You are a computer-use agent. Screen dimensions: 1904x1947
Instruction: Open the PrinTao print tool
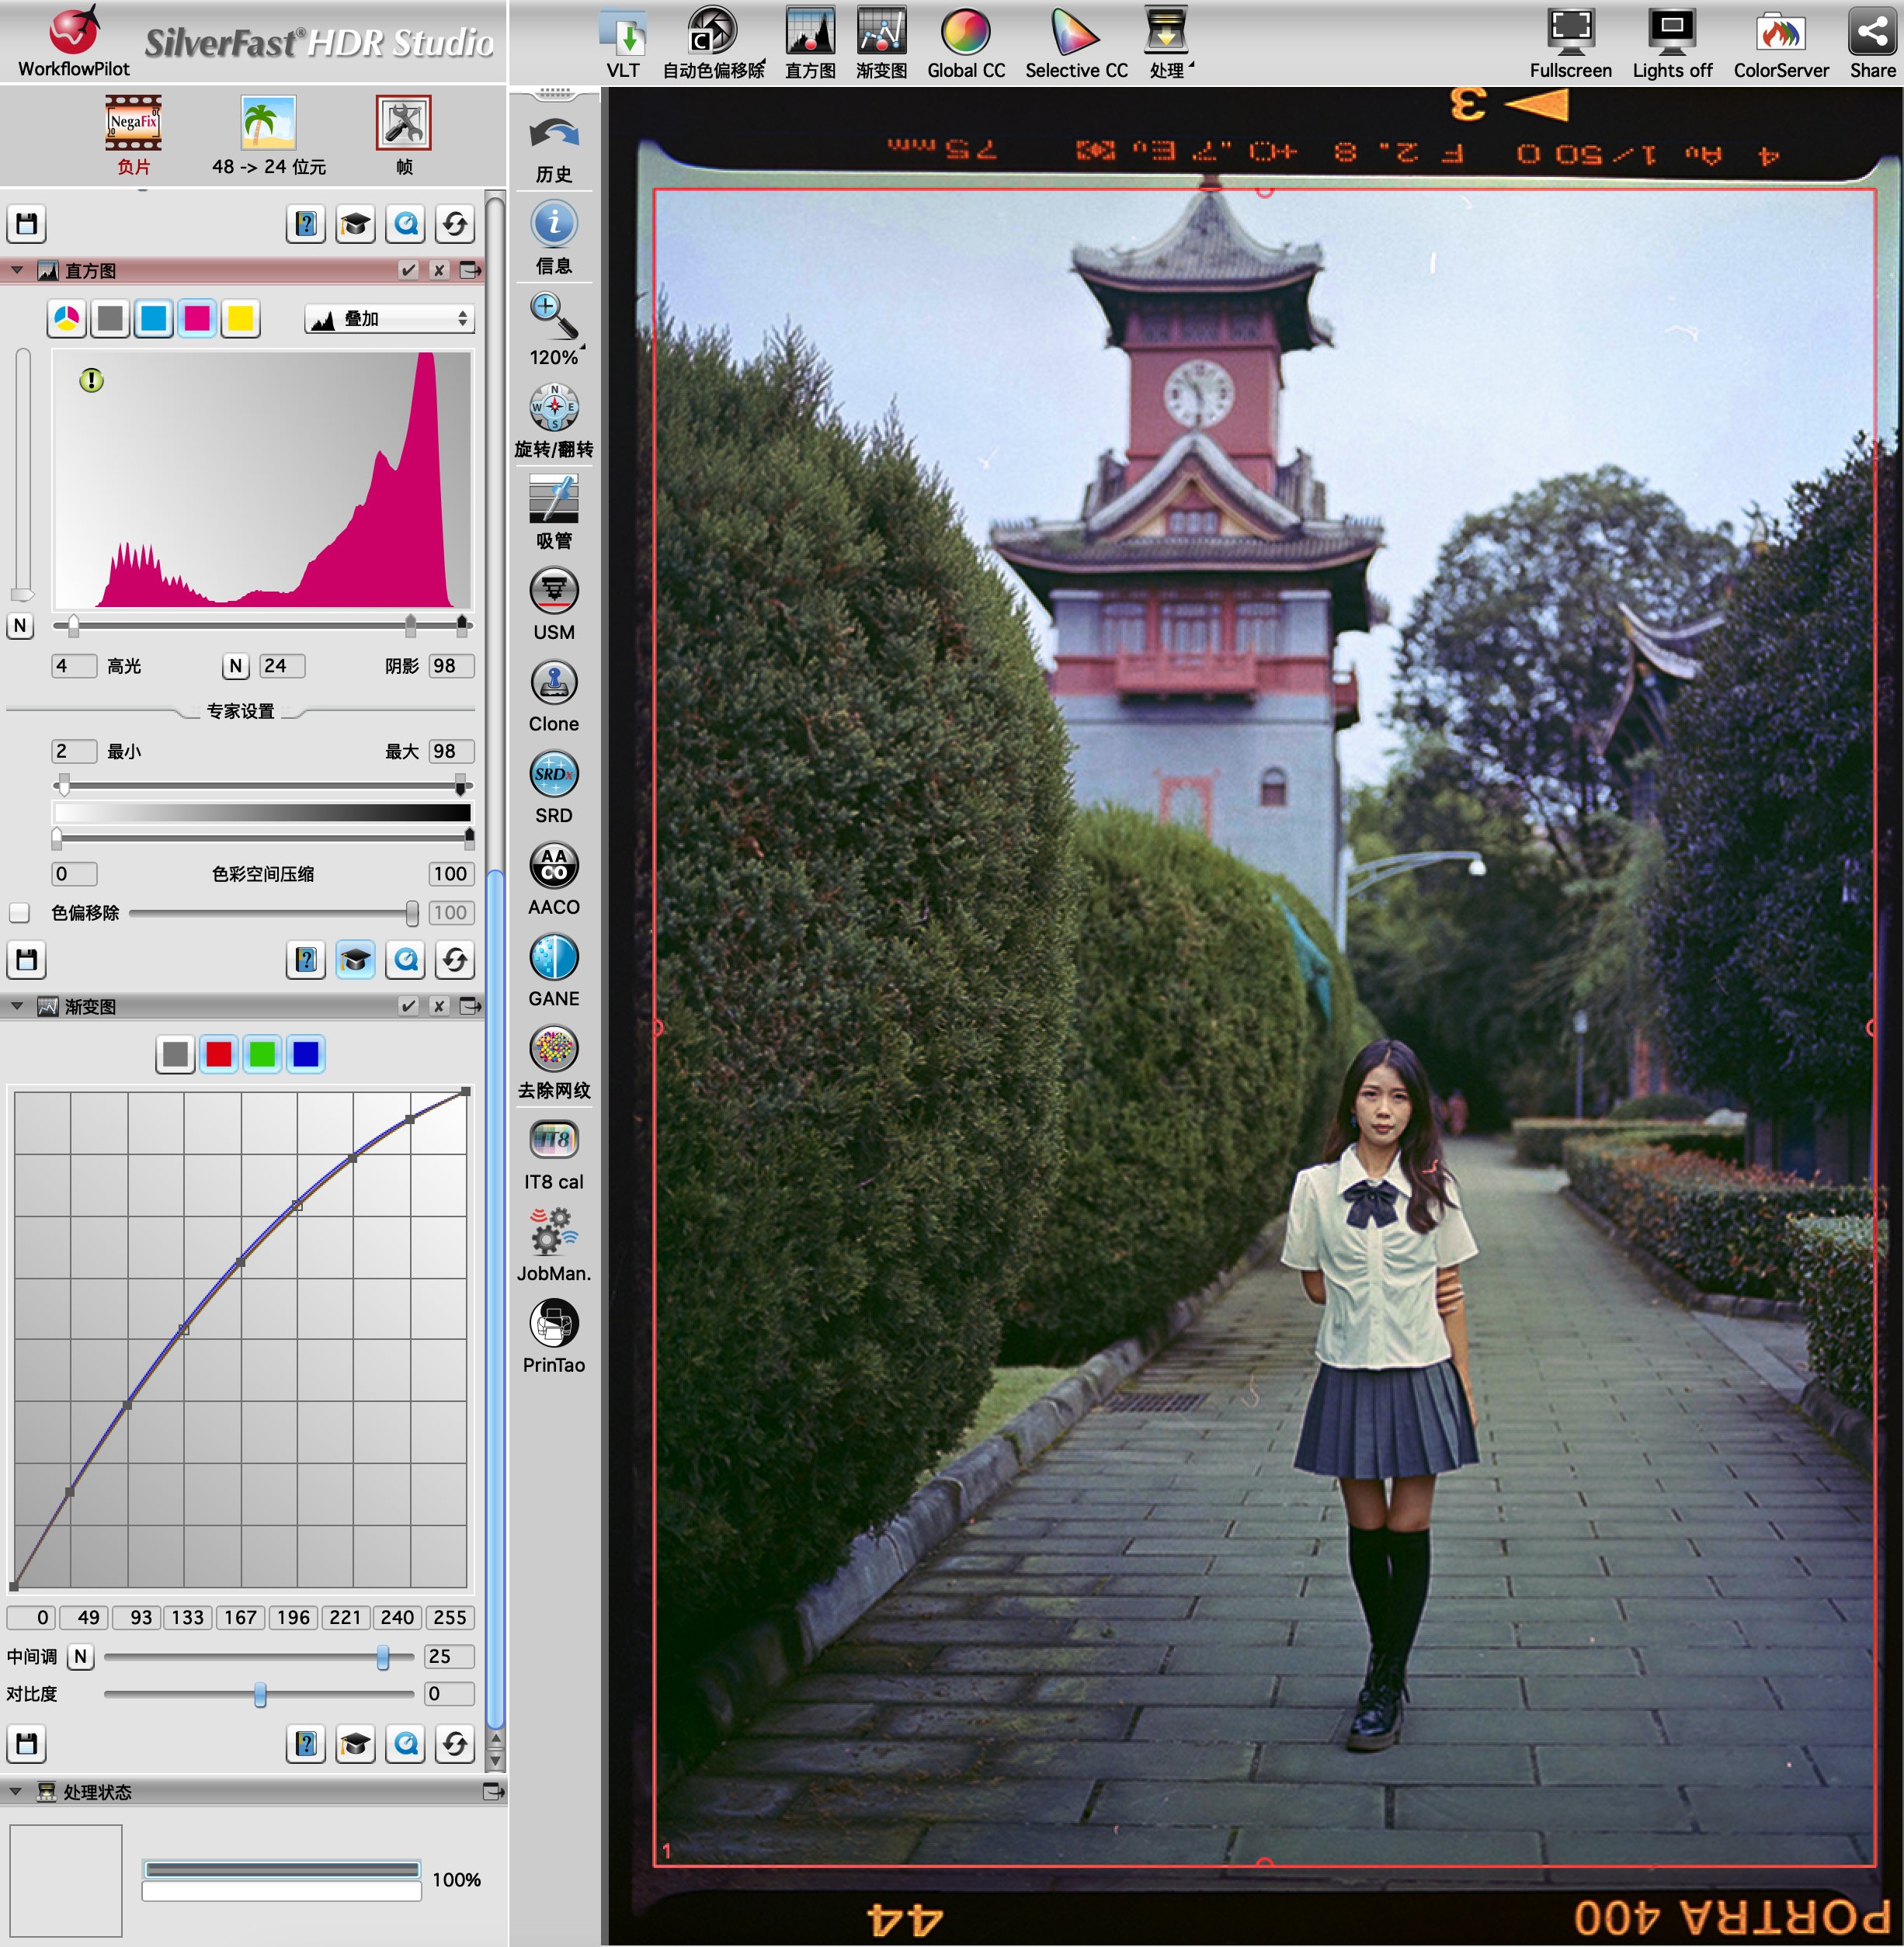tap(553, 1325)
